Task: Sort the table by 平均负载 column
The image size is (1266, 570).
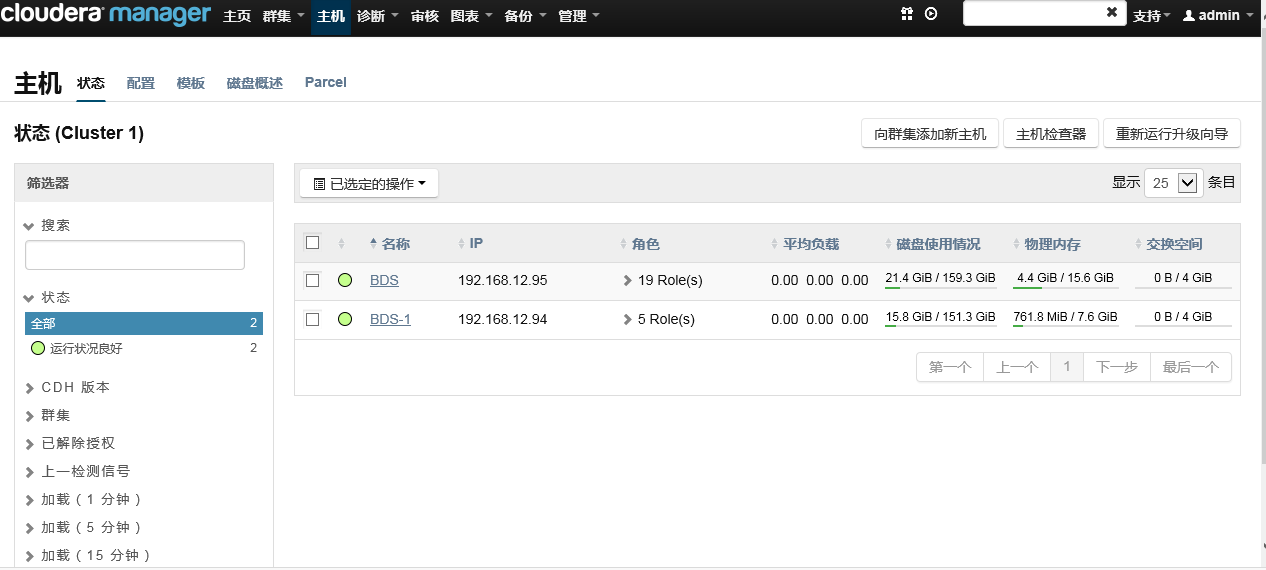Action: coord(805,244)
